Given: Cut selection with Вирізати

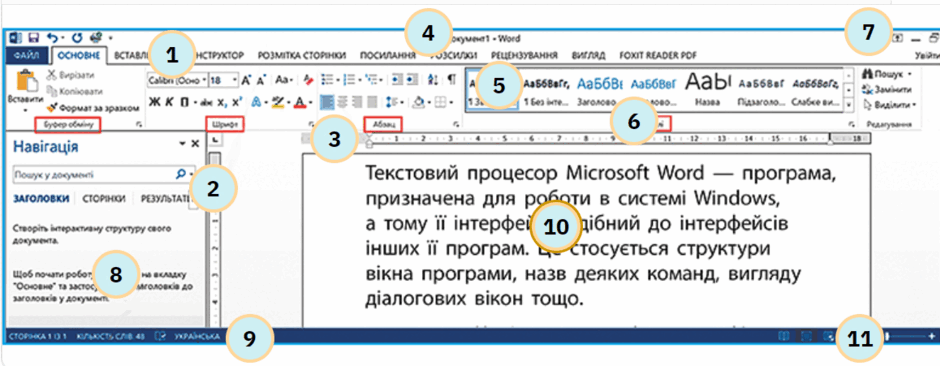Looking at the screenshot, I should [x=72, y=76].
